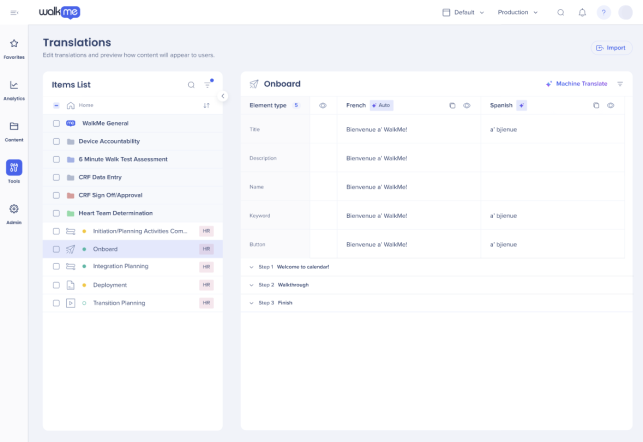Open the Production environment dropdown
The height and width of the screenshot is (442, 643).
click(x=518, y=13)
